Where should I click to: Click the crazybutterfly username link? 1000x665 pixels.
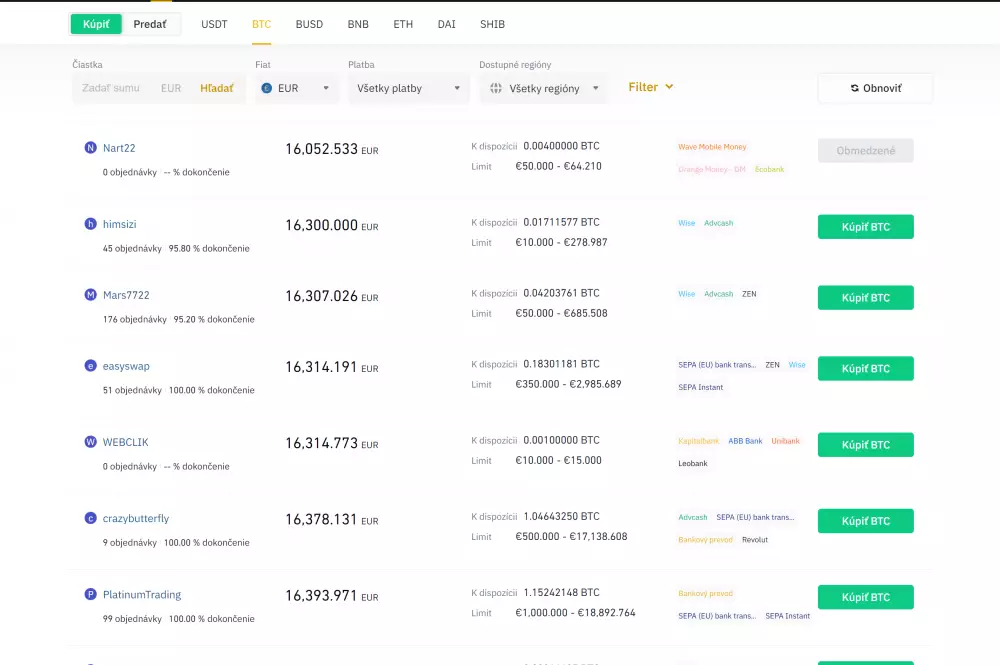point(136,518)
